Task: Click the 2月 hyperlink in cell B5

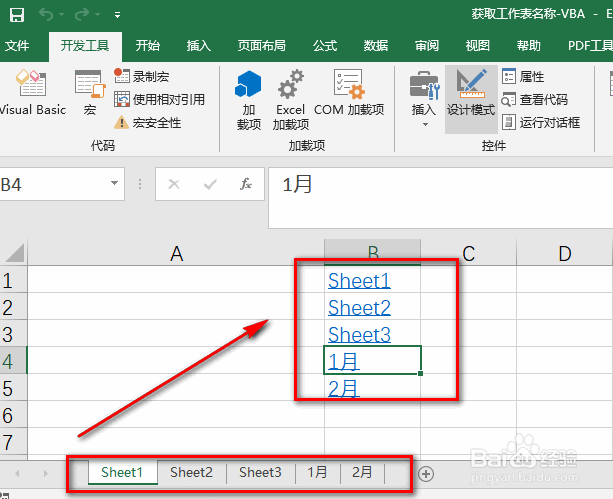Action: pyautogui.click(x=344, y=389)
